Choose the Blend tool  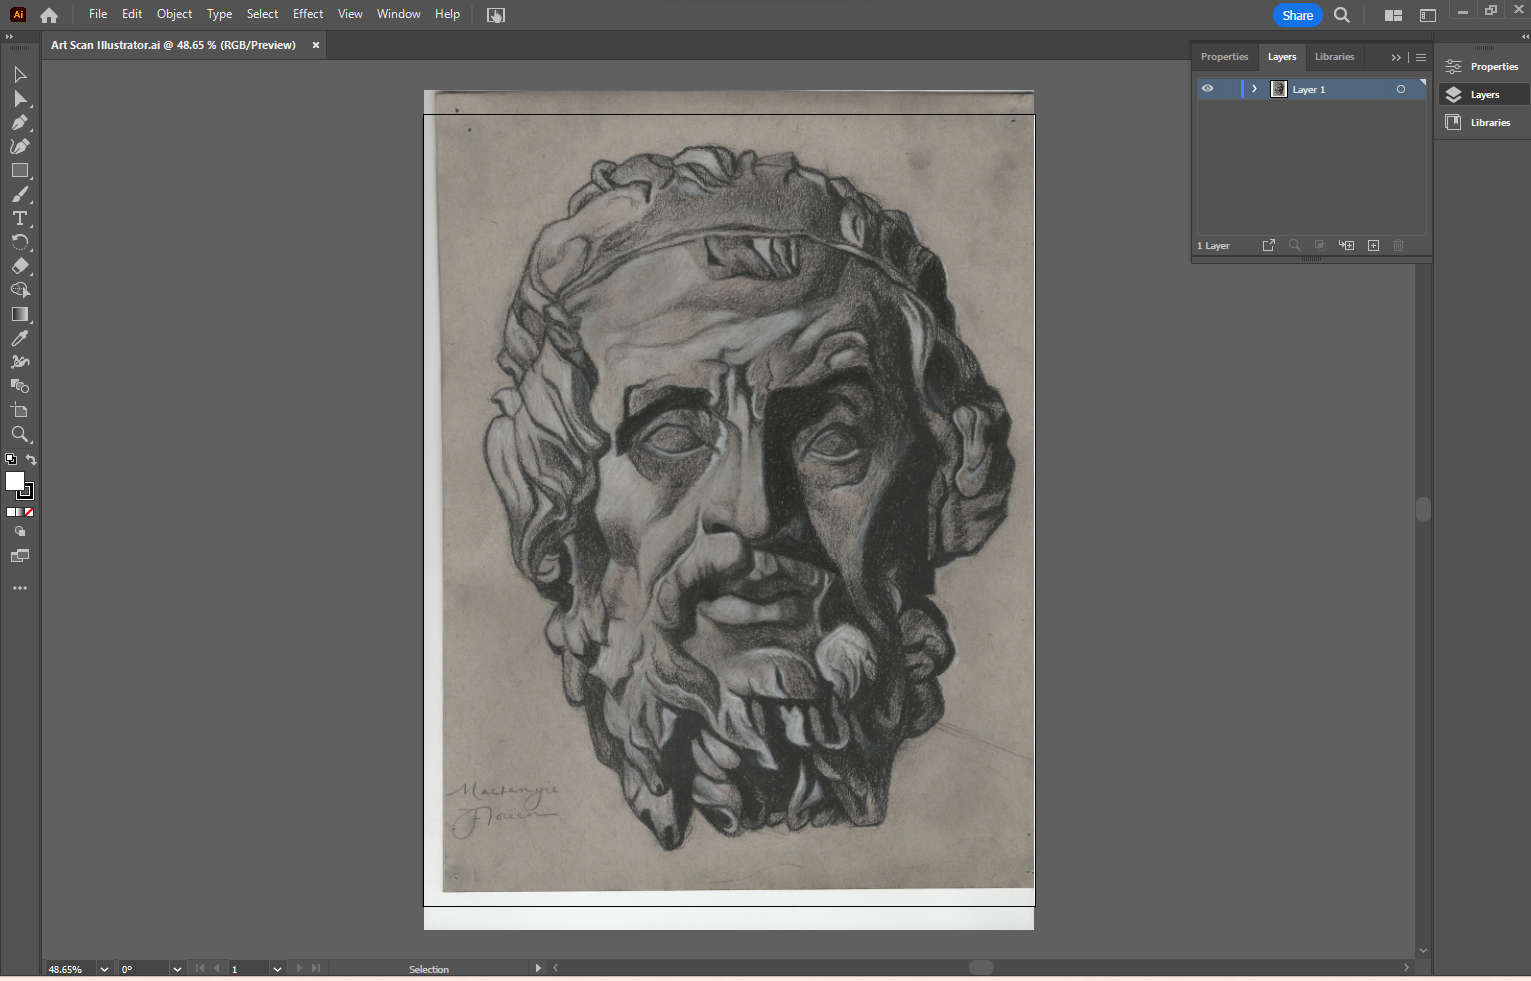pos(20,387)
